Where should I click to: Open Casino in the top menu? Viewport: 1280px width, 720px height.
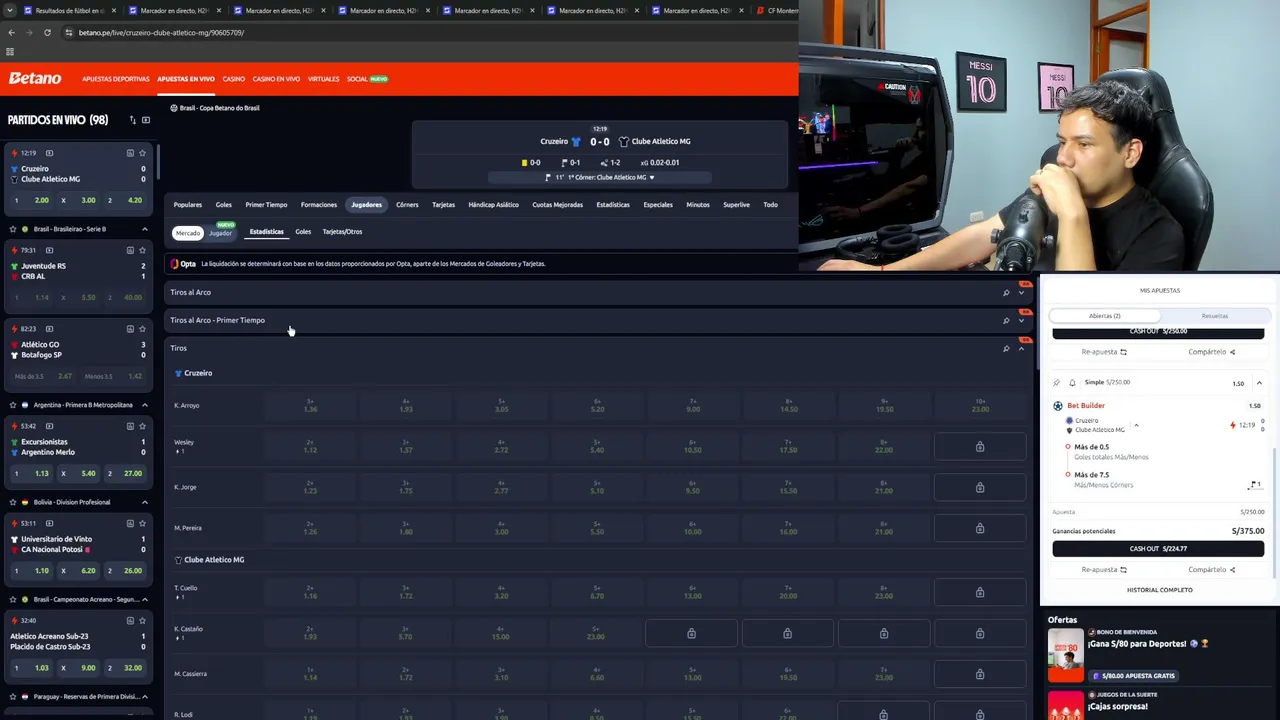(234, 79)
